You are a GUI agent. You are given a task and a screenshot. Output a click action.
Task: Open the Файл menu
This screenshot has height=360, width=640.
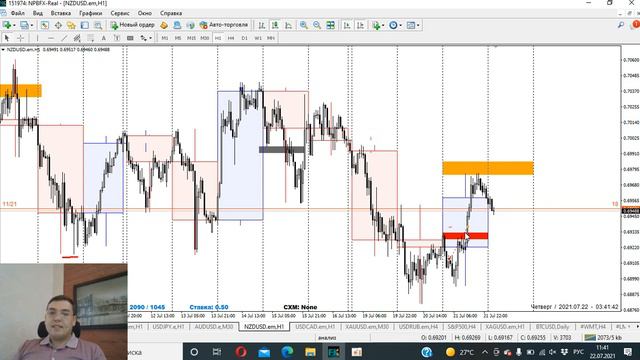click(18, 13)
